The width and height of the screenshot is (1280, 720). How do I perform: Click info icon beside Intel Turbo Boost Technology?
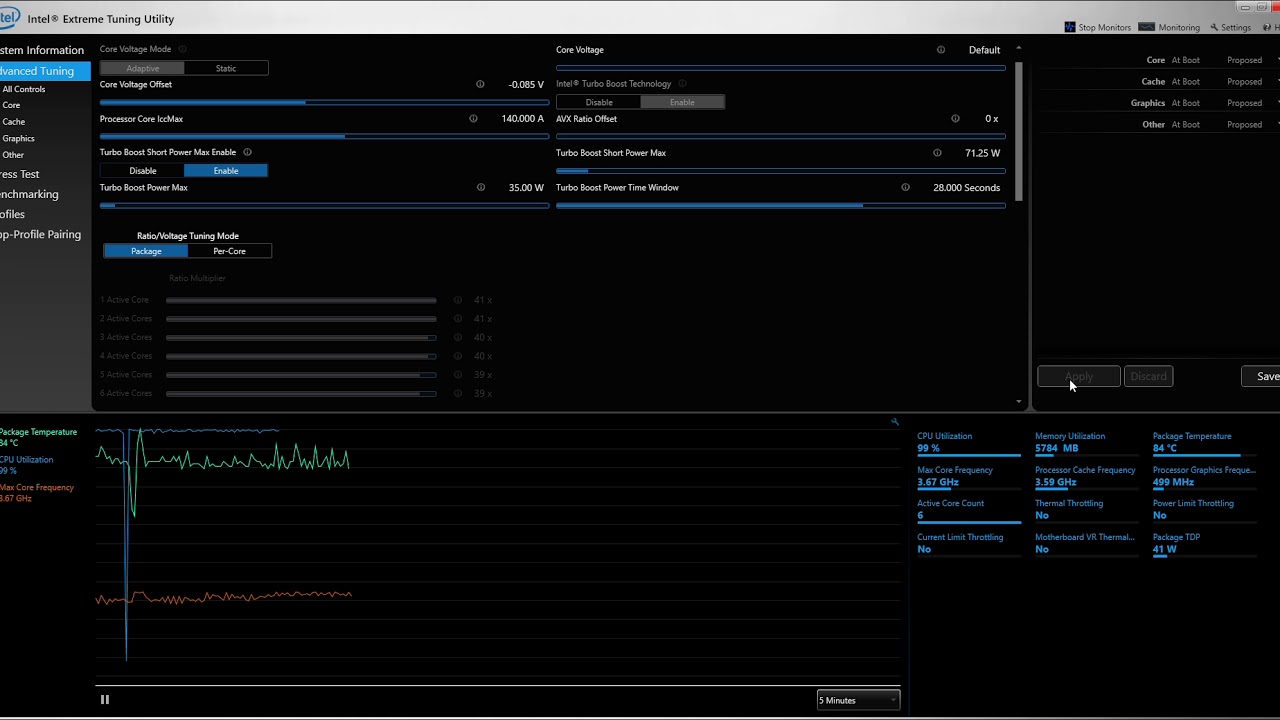tap(682, 84)
